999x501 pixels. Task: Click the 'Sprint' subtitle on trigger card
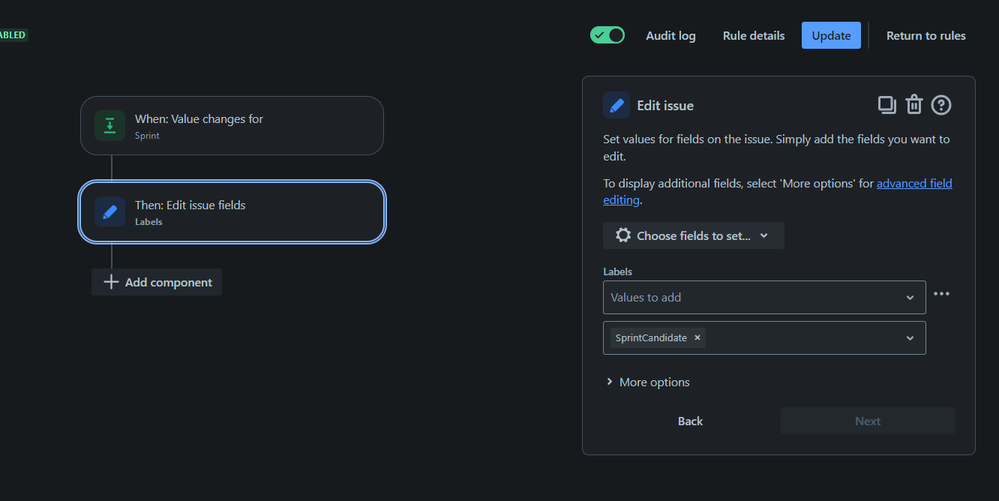pos(147,136)
